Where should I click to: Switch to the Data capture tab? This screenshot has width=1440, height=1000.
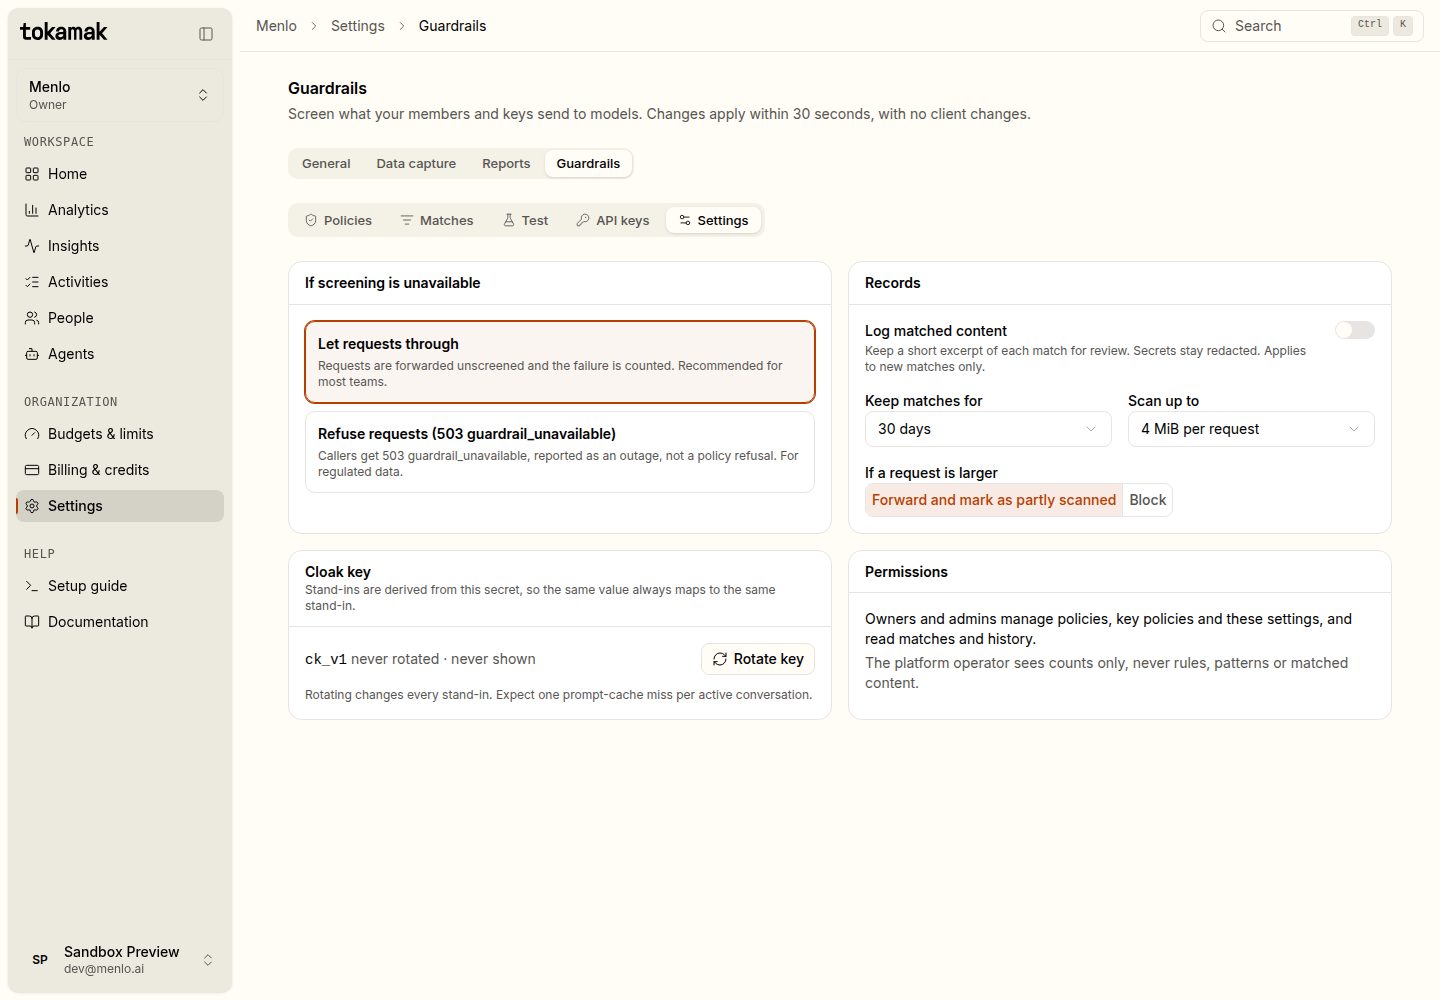pos(416,164)
